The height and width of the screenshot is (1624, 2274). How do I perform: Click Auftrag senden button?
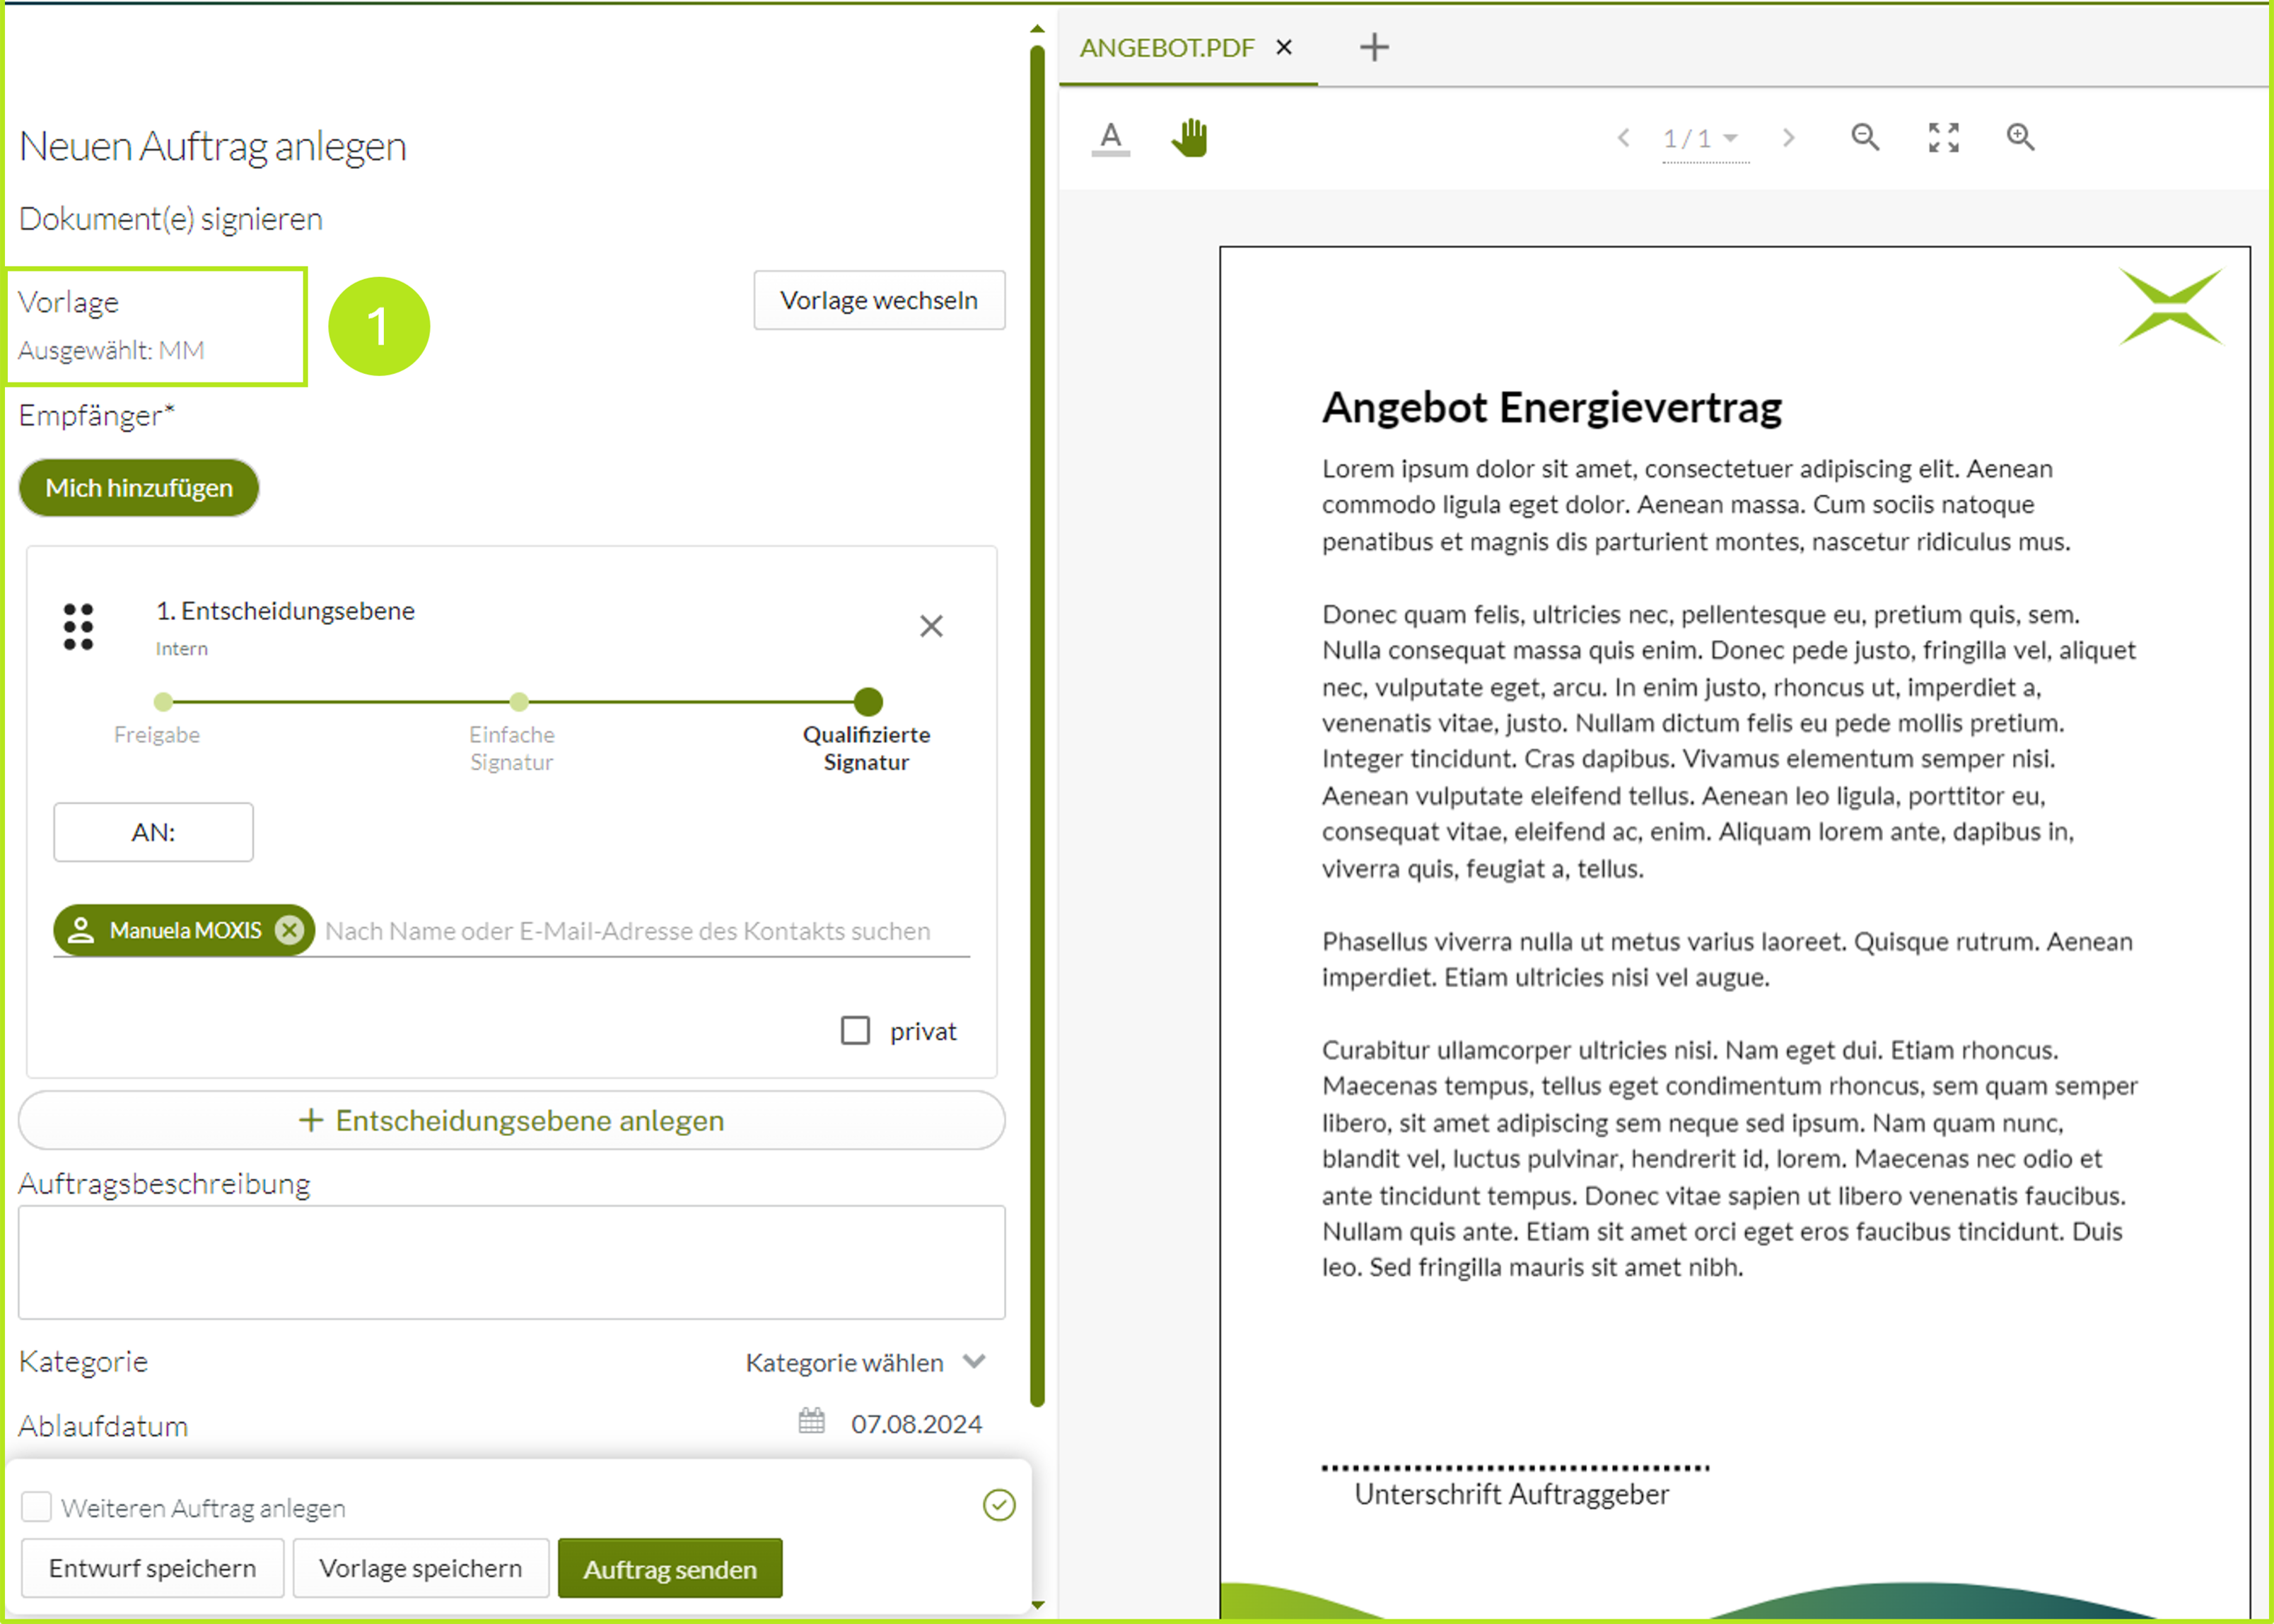(x=669, y=1568)
